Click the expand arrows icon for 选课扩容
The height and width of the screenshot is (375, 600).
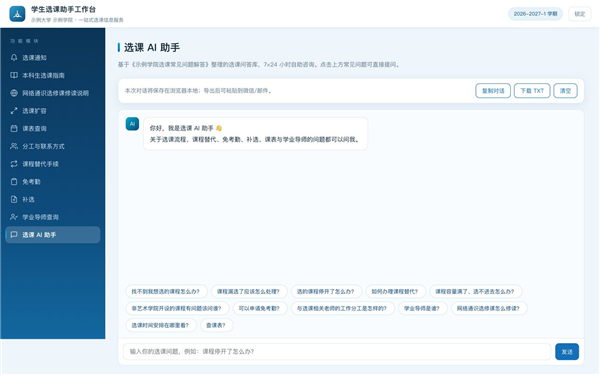click(14, 111)
